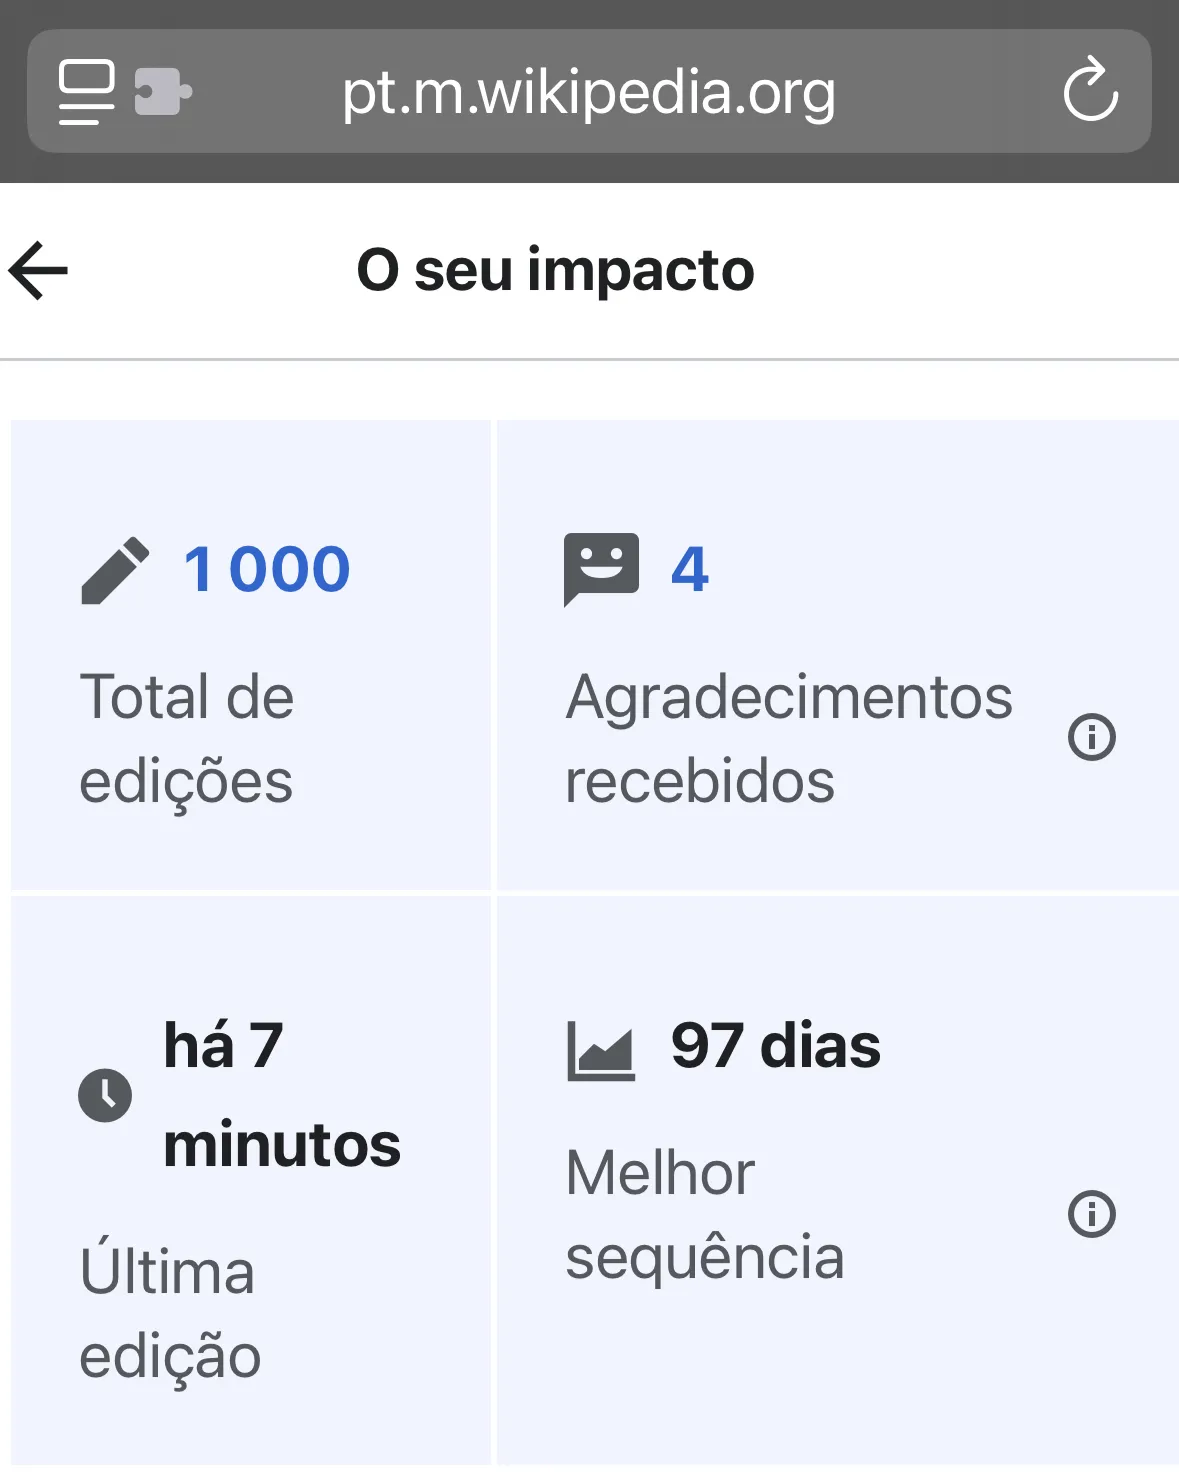Click the pencil edit icon
This screenshot has height=1481, width=1179.
[x=115, y=570]
